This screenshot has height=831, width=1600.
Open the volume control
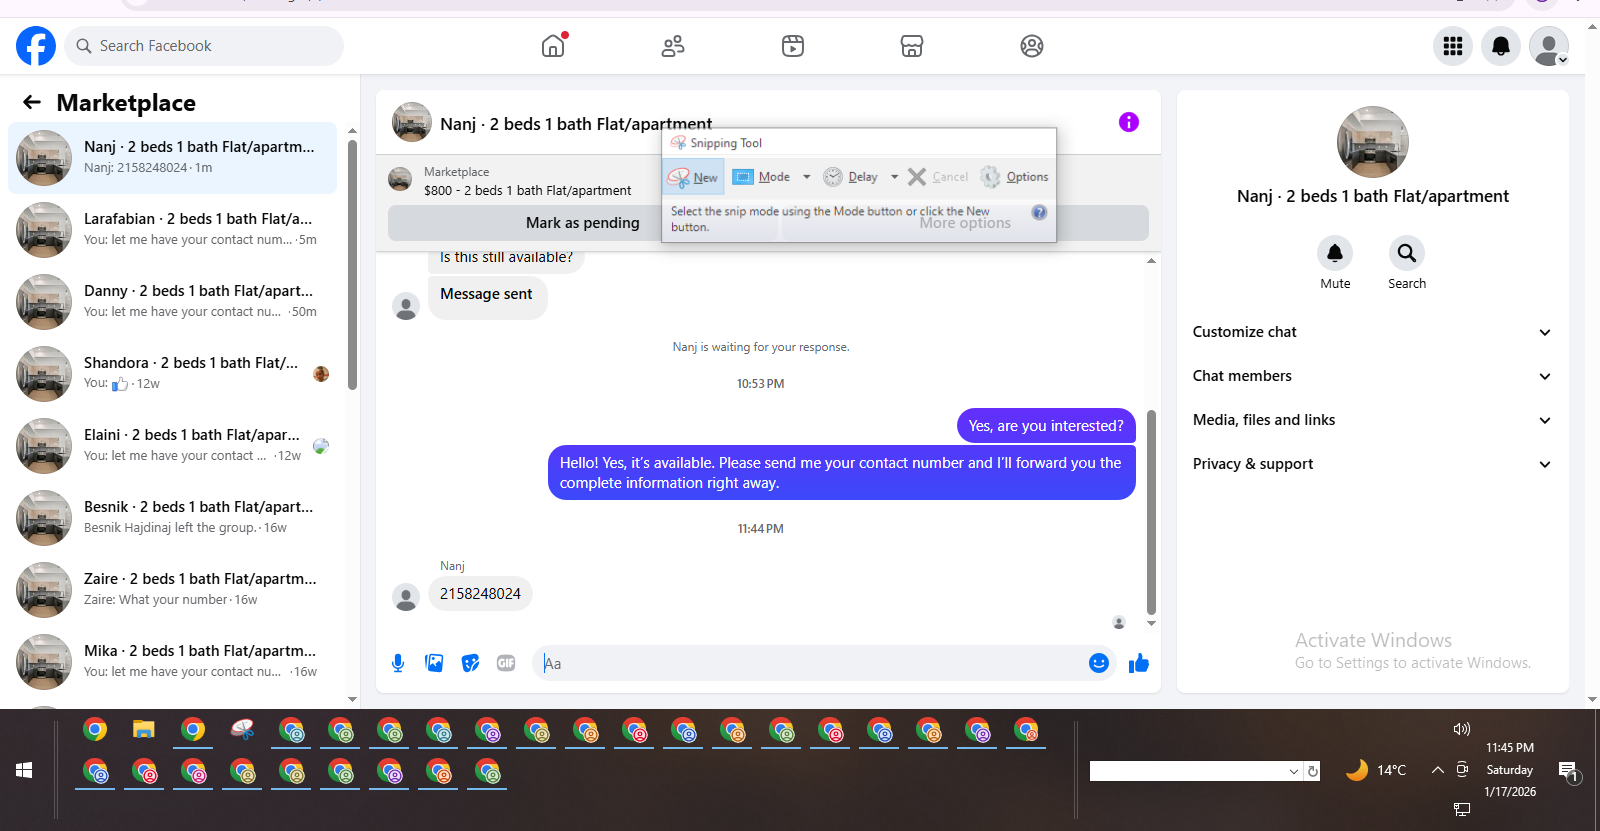pos(1461,729)
